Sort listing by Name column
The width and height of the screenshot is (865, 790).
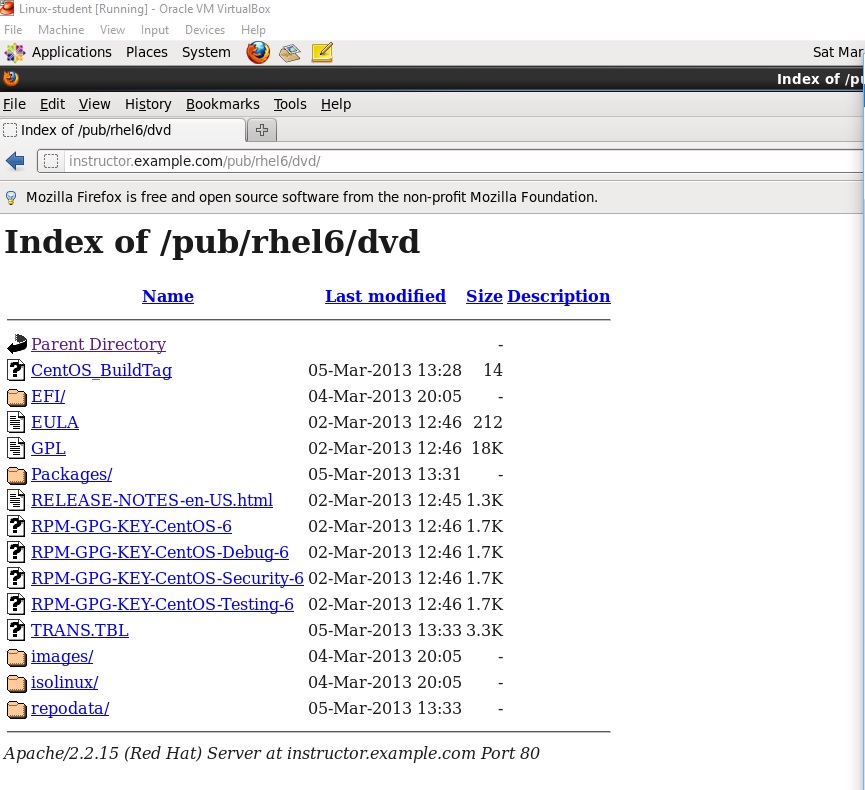(x=168, y=296)
